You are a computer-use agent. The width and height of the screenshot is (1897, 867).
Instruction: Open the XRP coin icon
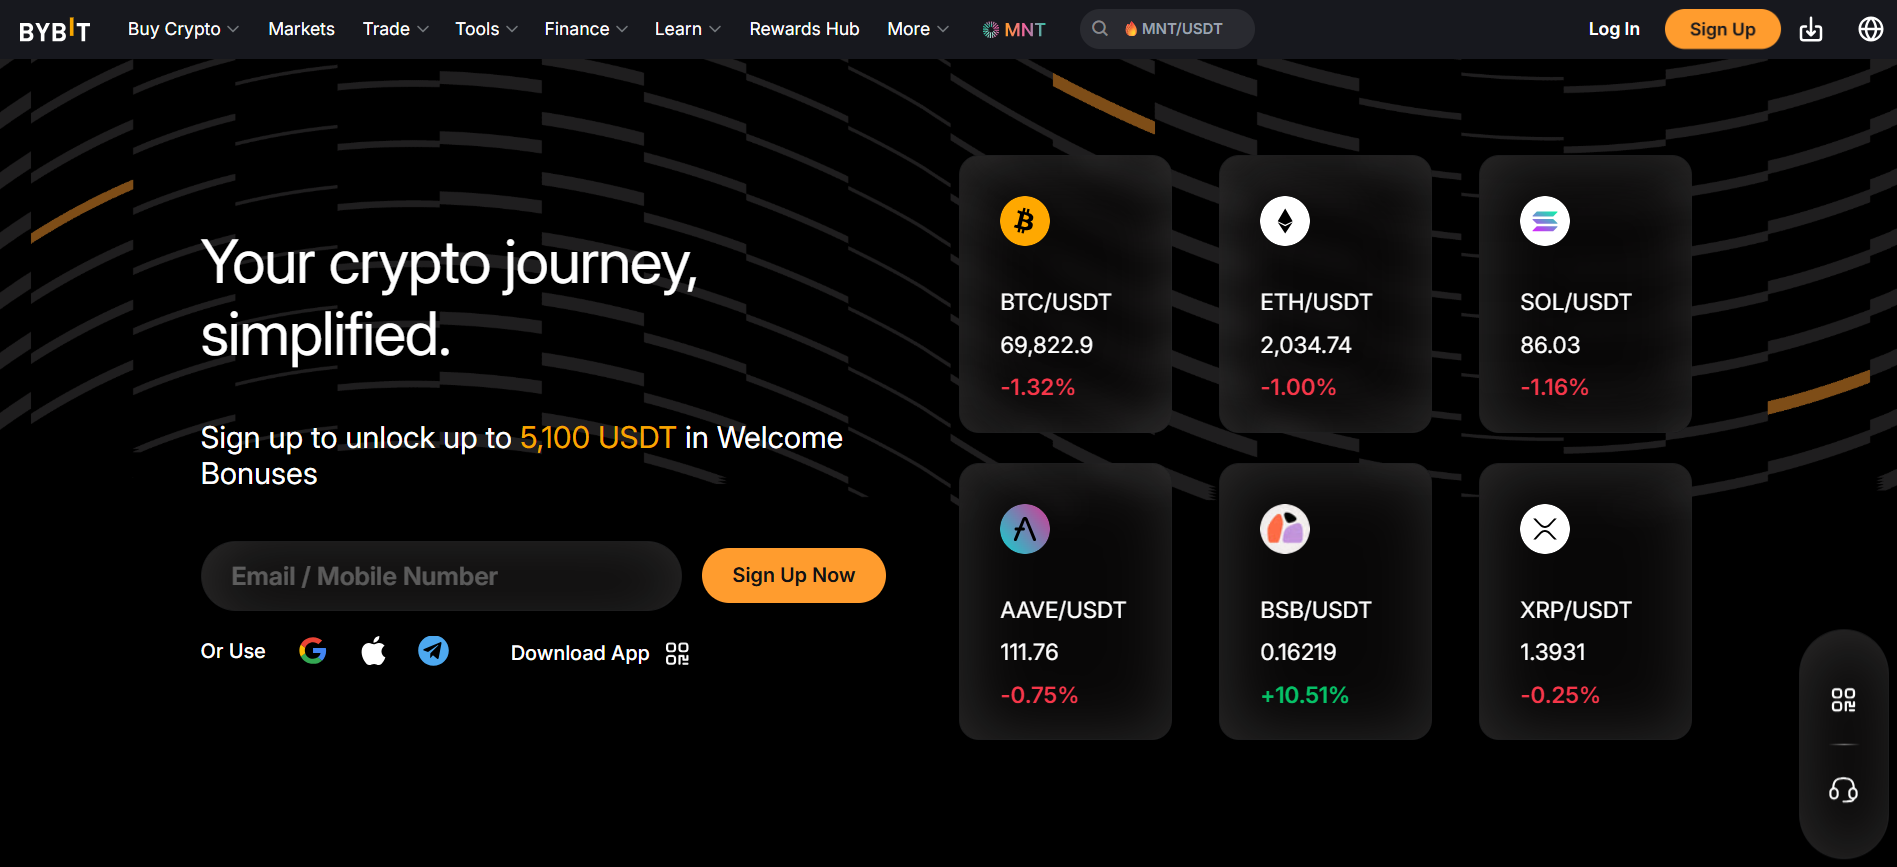click(x=1544, y=529)
